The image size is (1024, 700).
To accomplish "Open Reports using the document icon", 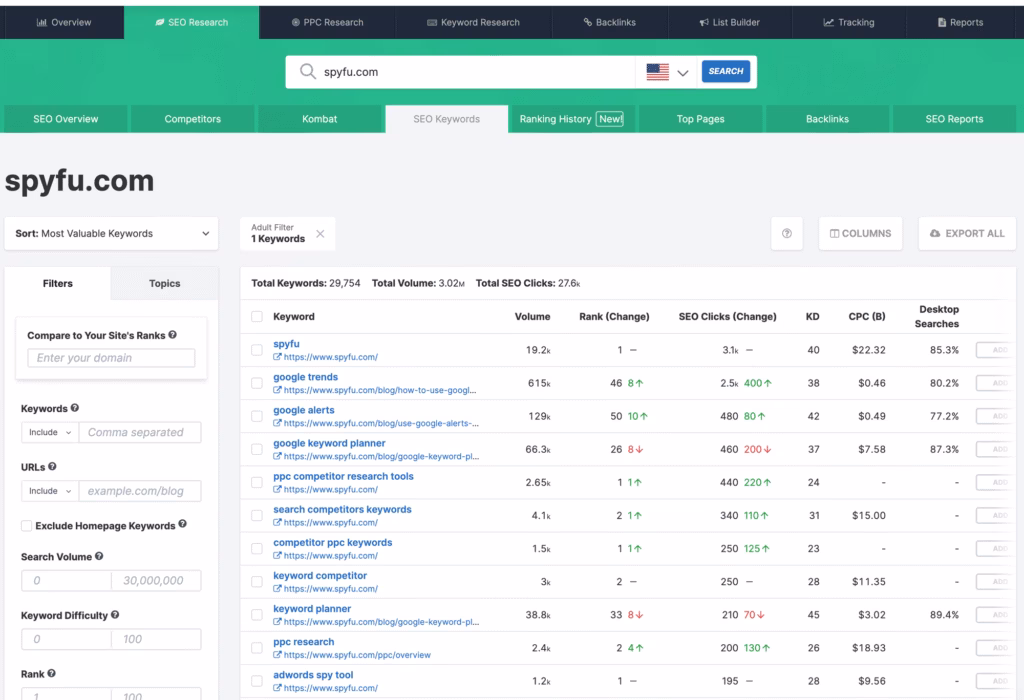I will click(x=941, y=22).
